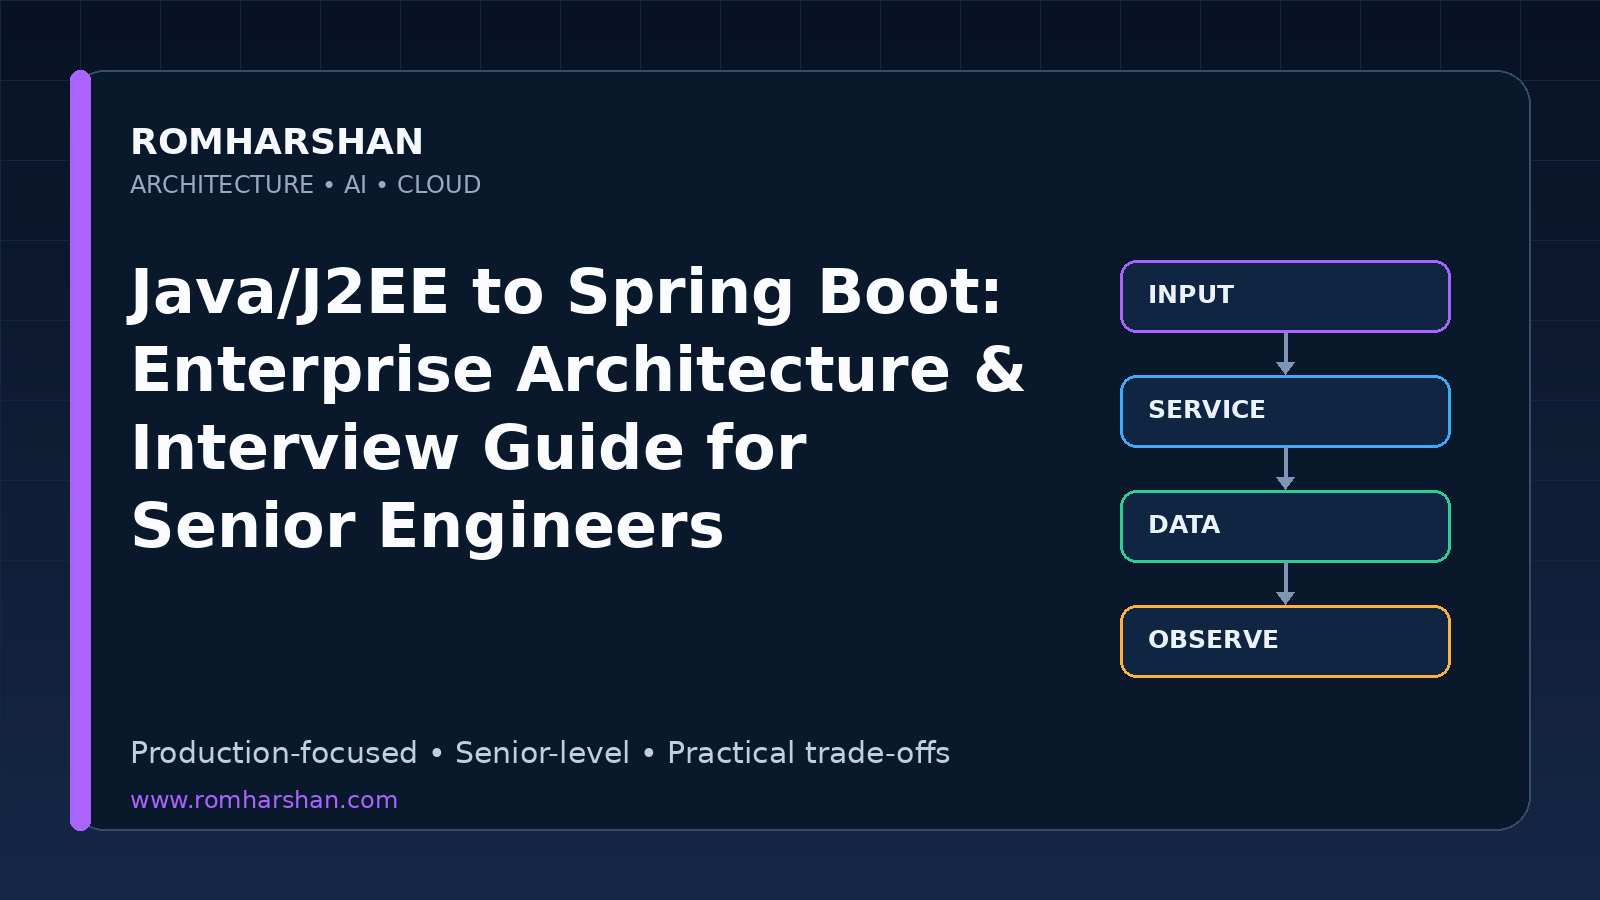
Task: Select the "Senior Engineers" title line
Action: pyautogui.click(x=427, y=526)
